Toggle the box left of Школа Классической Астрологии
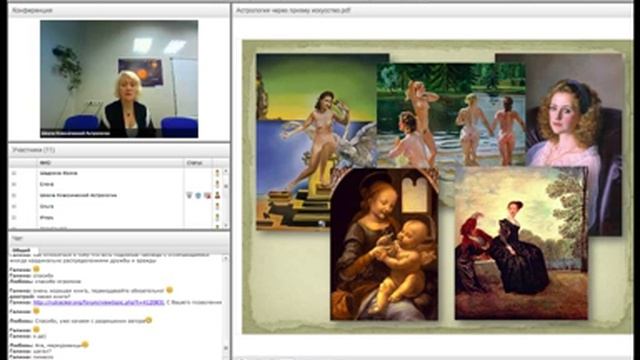The height and width of the screenshot is (360, 640). pos(14,196)
